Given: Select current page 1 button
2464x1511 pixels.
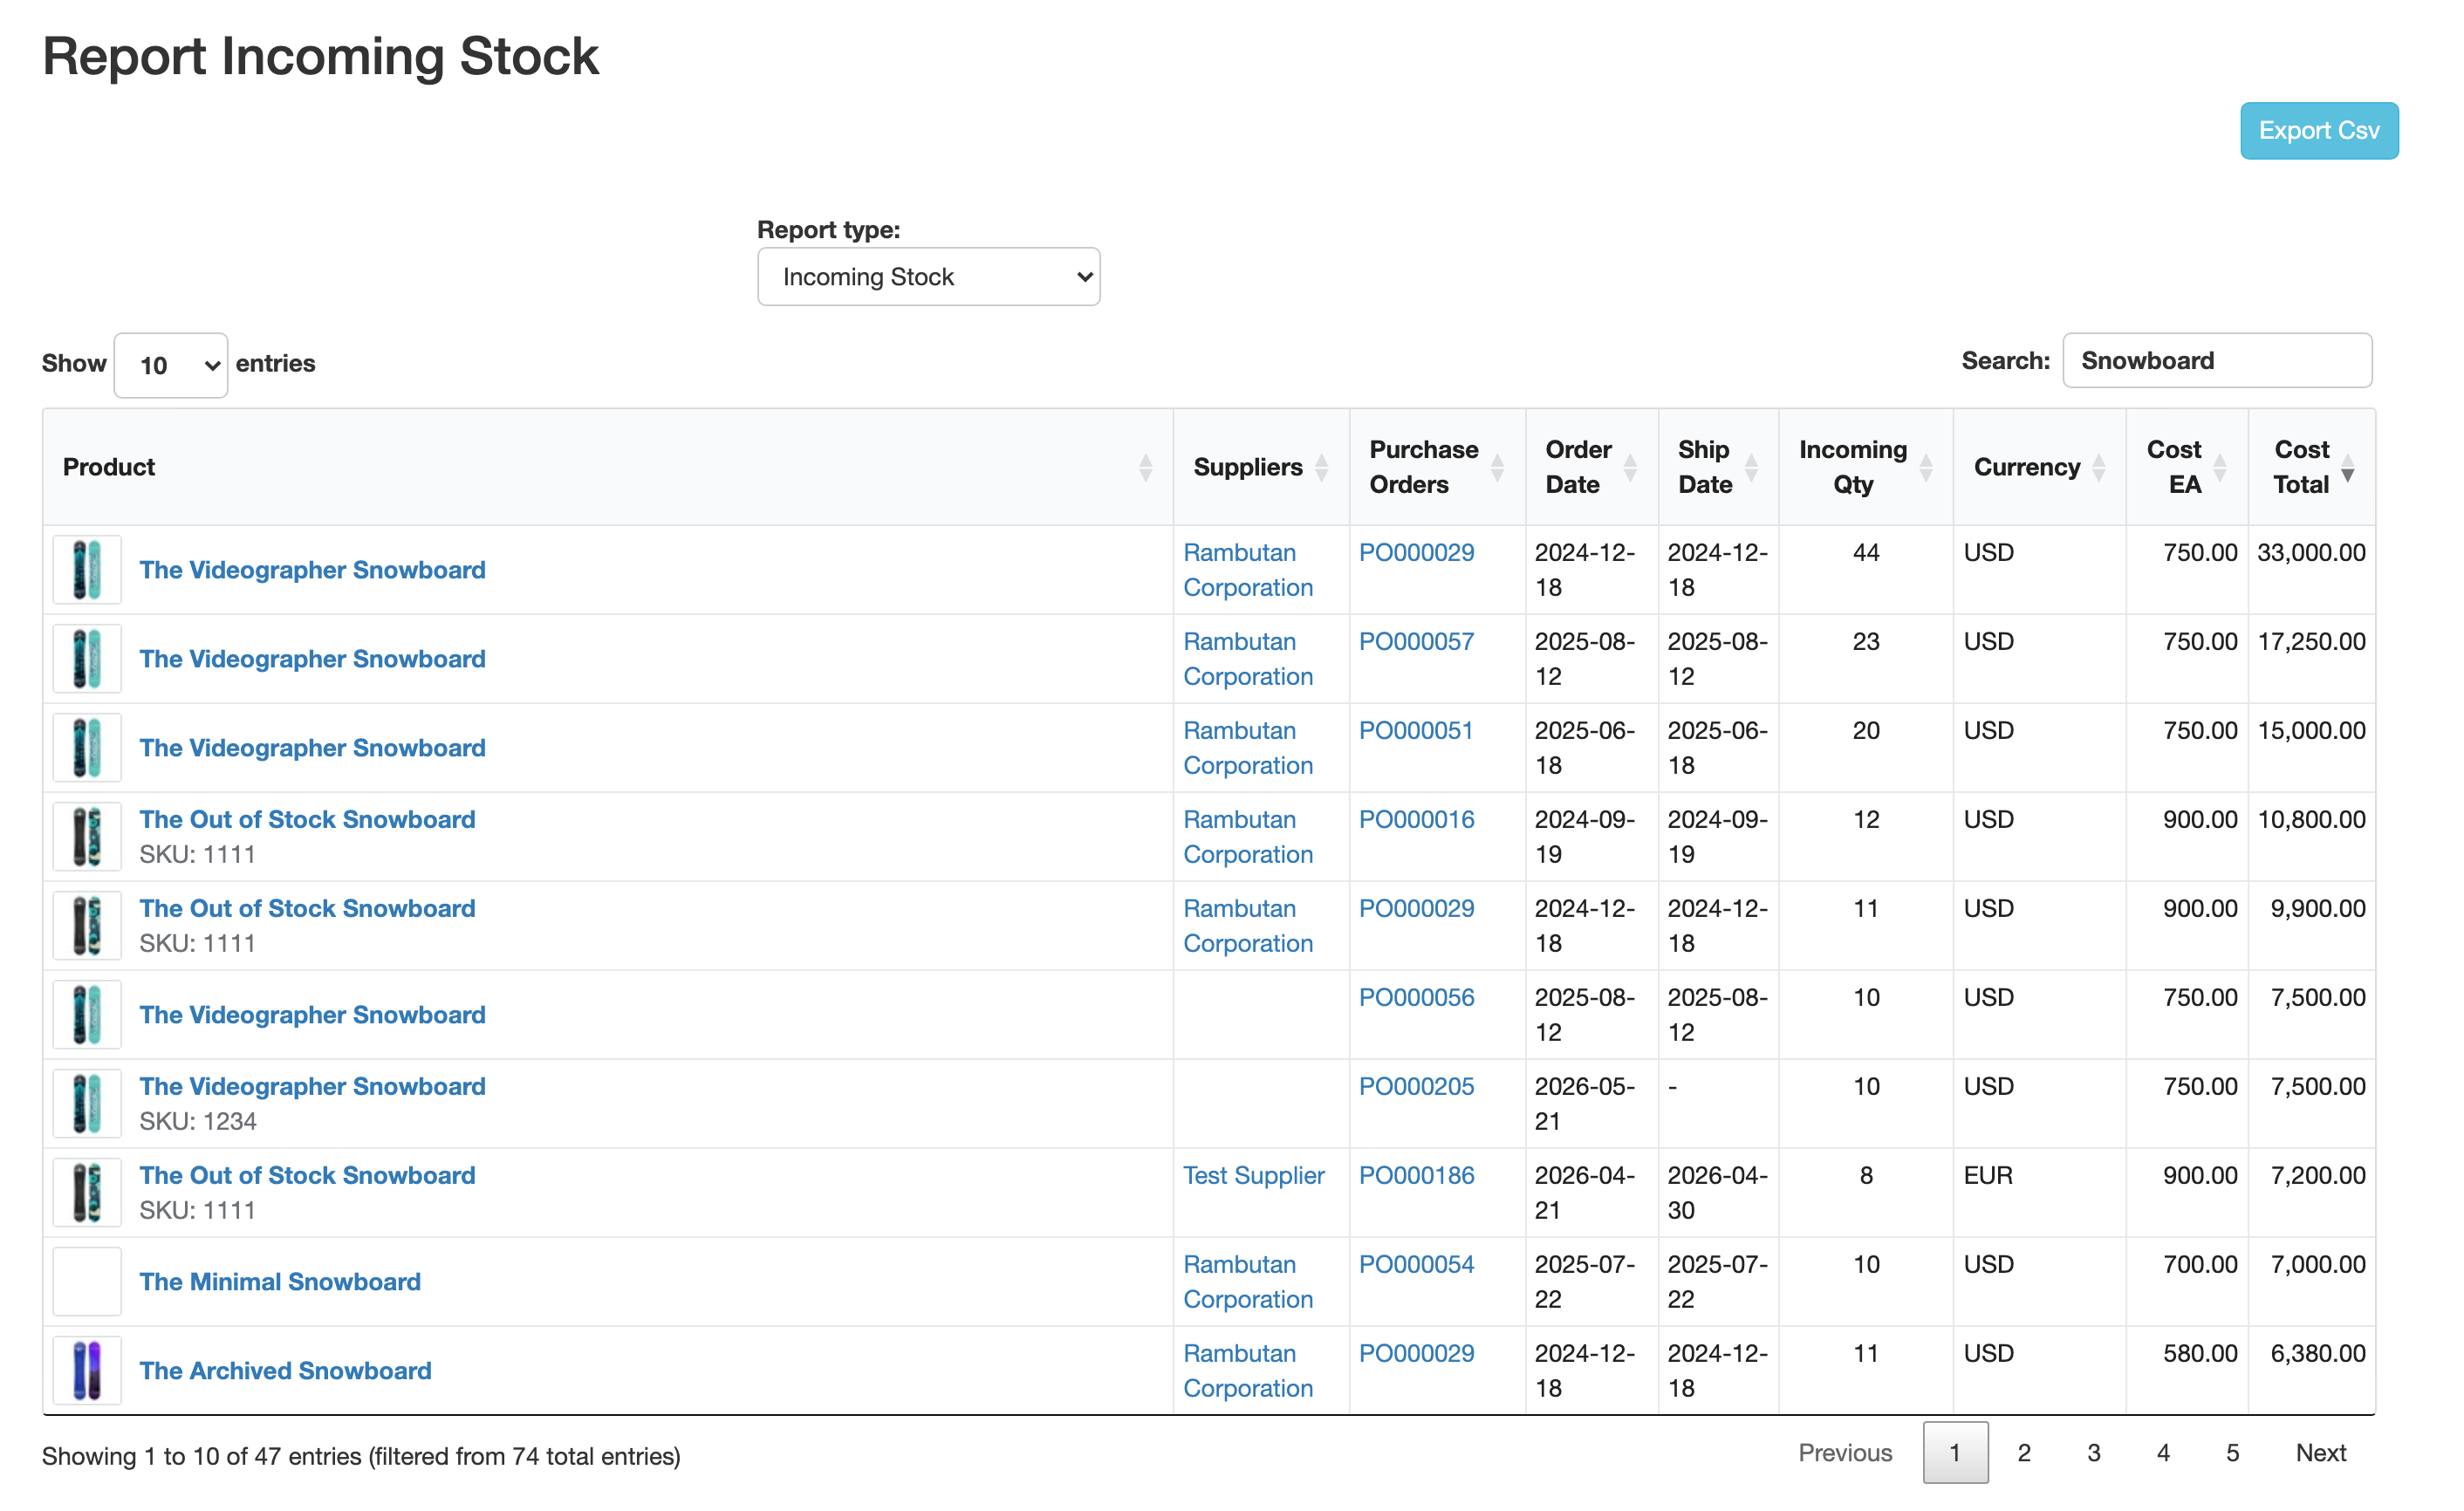Looking at the screenshot, I should click(1955, 1453).
